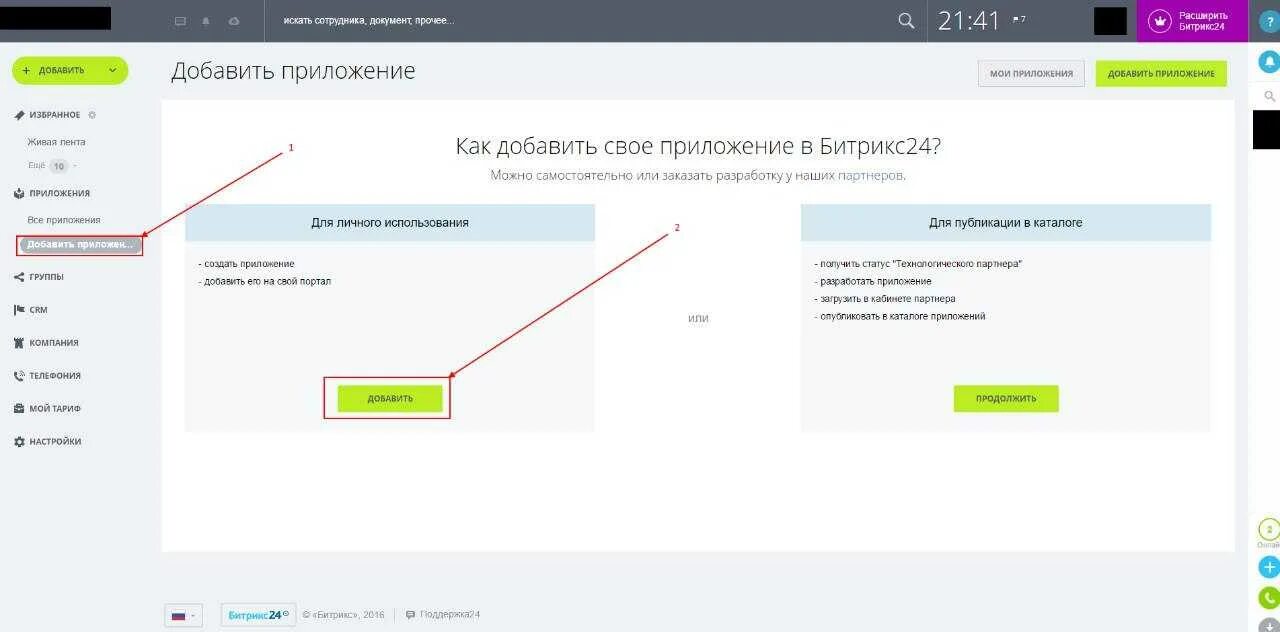Open Живая лента in sidebar

tap(56, 142)
